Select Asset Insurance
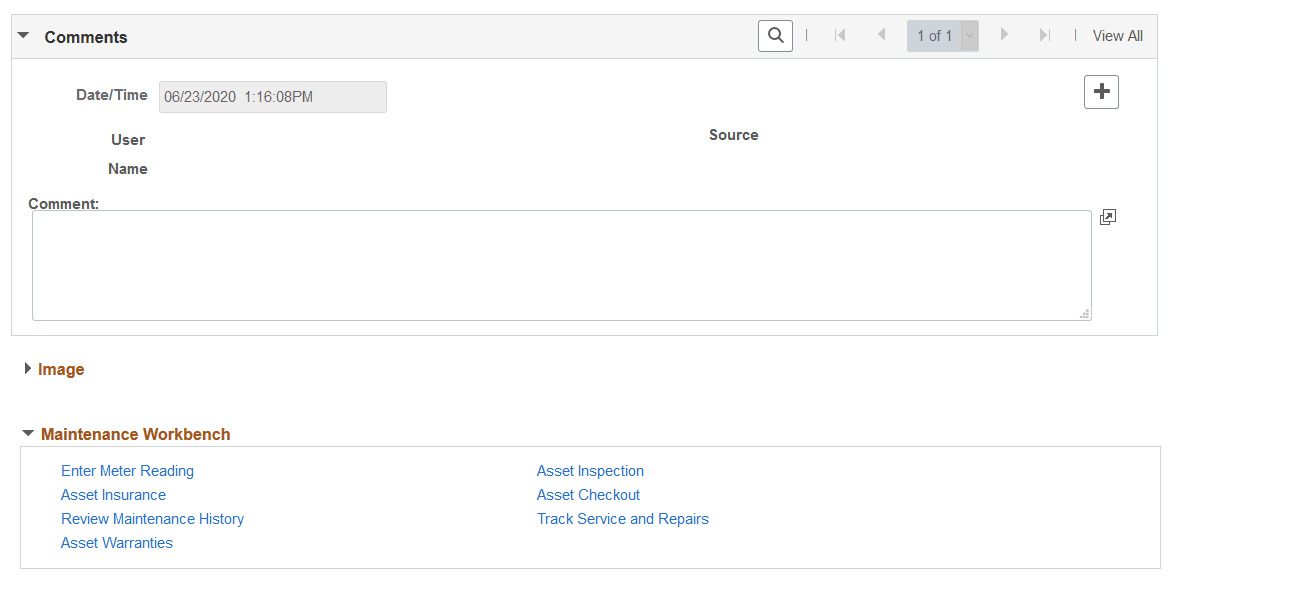The height and width of the screenshot is (601, 1301). [113, 494]
